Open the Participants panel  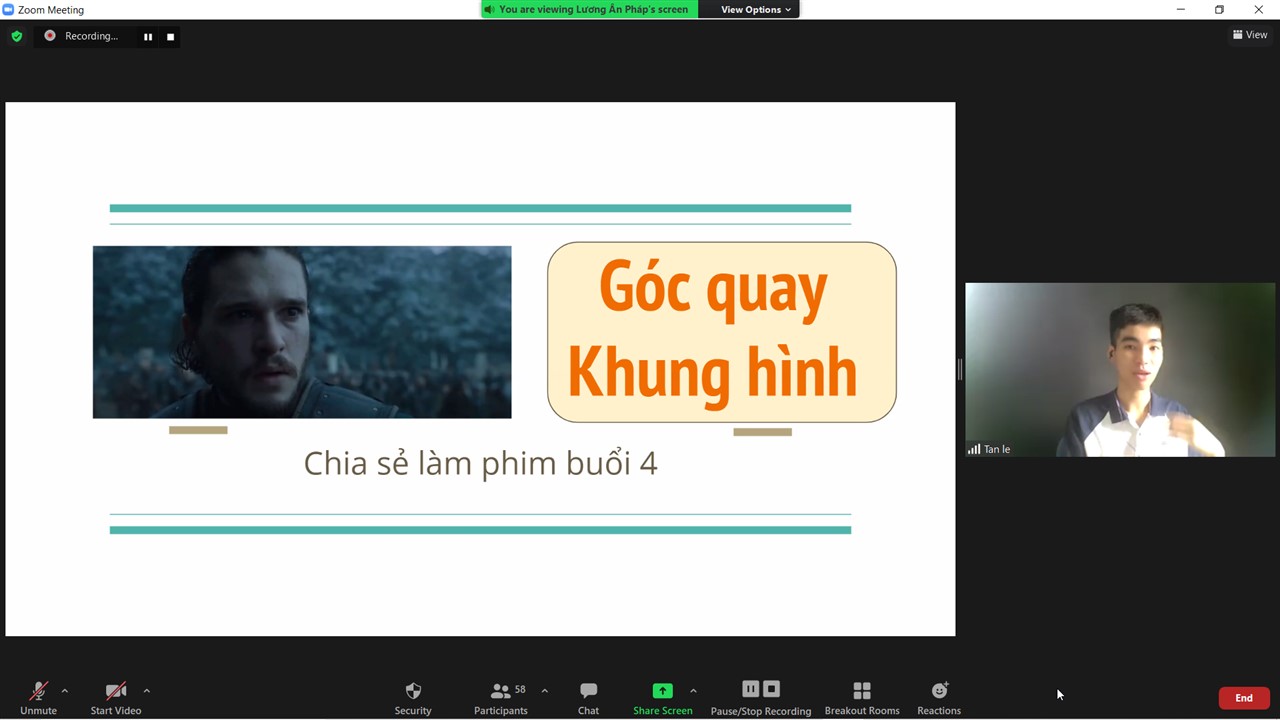coord(501,697)
